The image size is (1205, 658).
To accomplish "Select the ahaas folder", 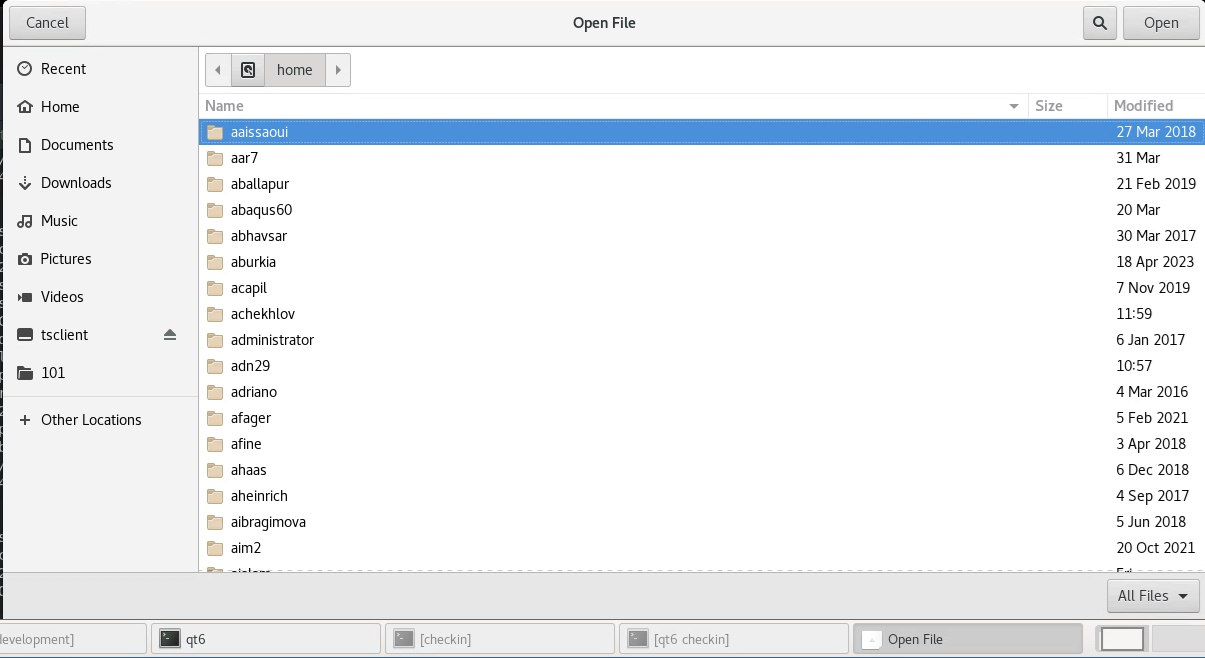I will 702,470.
